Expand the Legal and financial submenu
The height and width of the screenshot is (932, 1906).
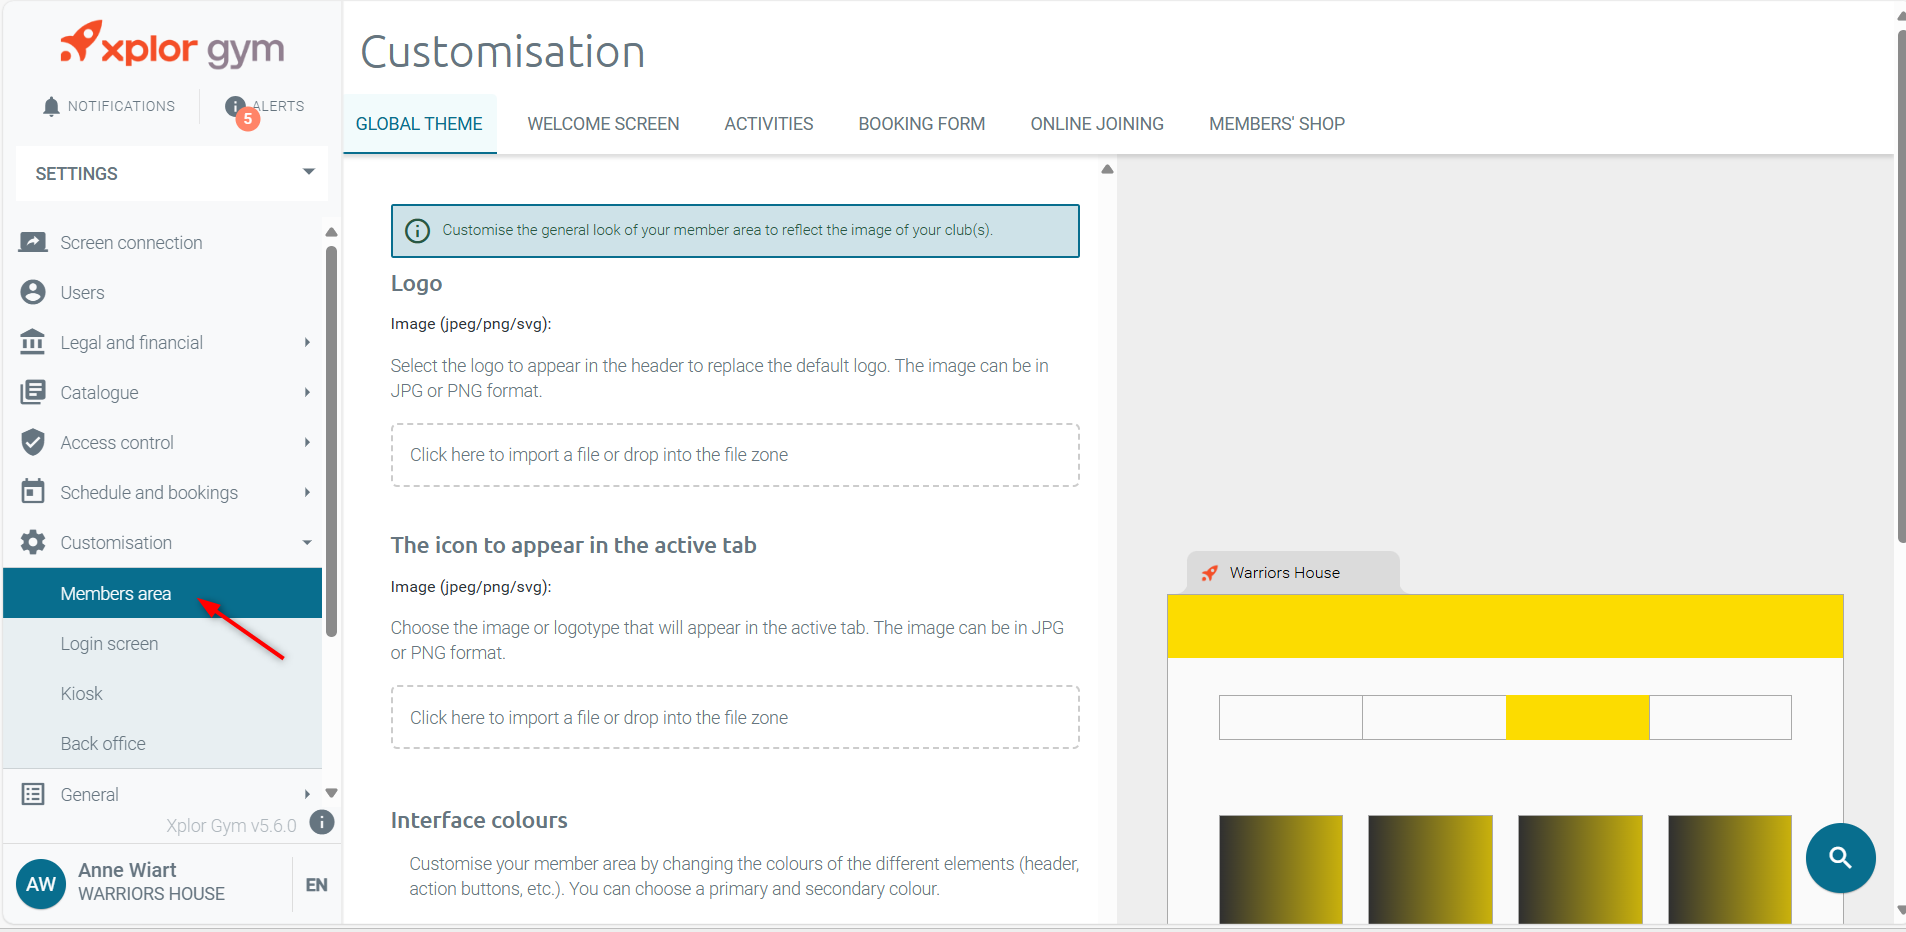pyautogui.click(x=307, y=342)
